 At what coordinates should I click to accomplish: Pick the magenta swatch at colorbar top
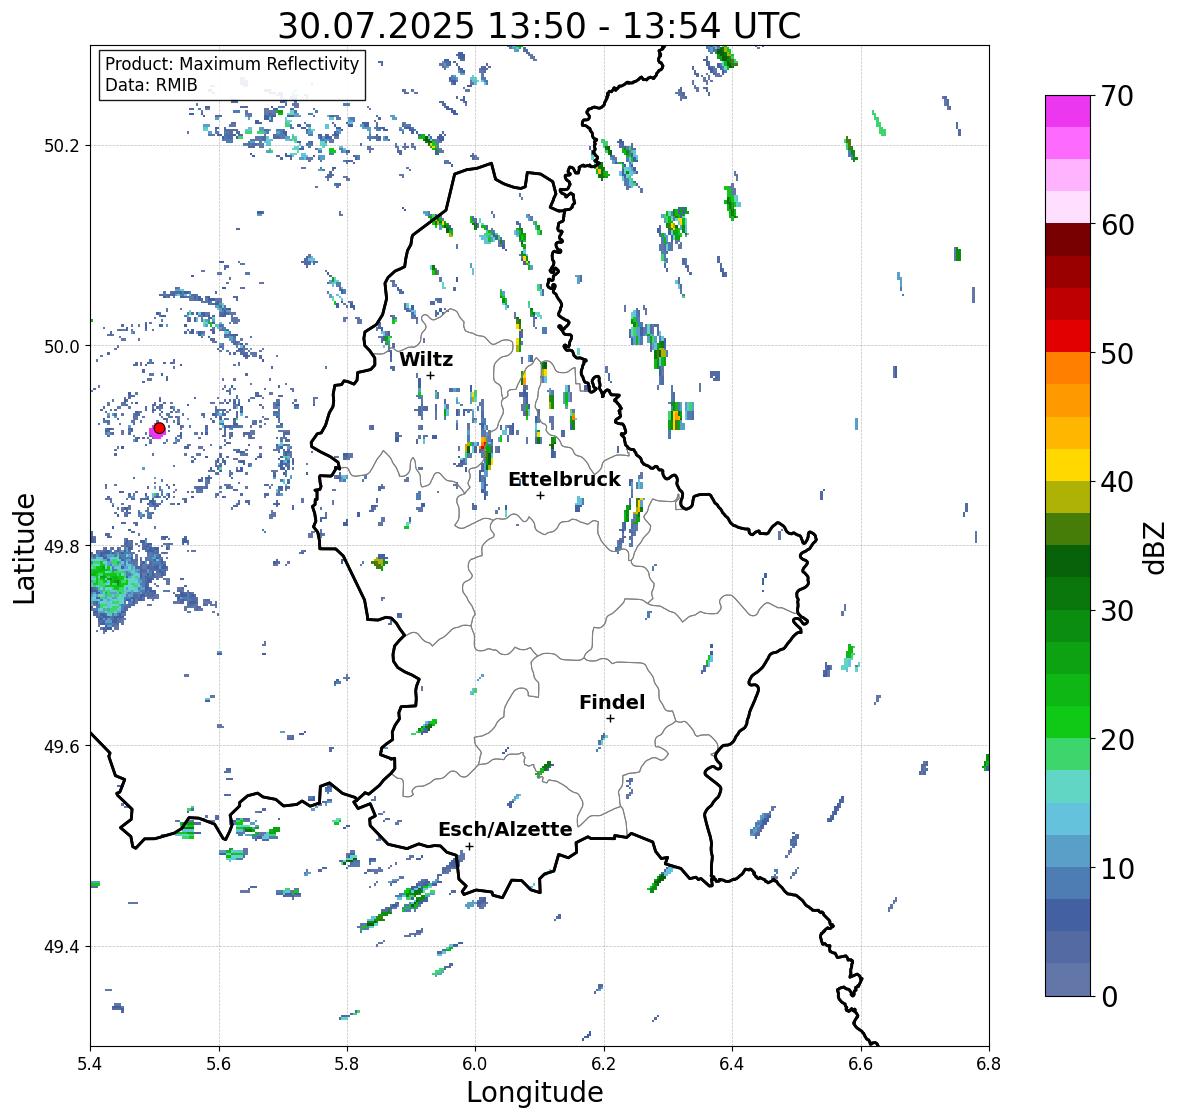click(1068, 111)
